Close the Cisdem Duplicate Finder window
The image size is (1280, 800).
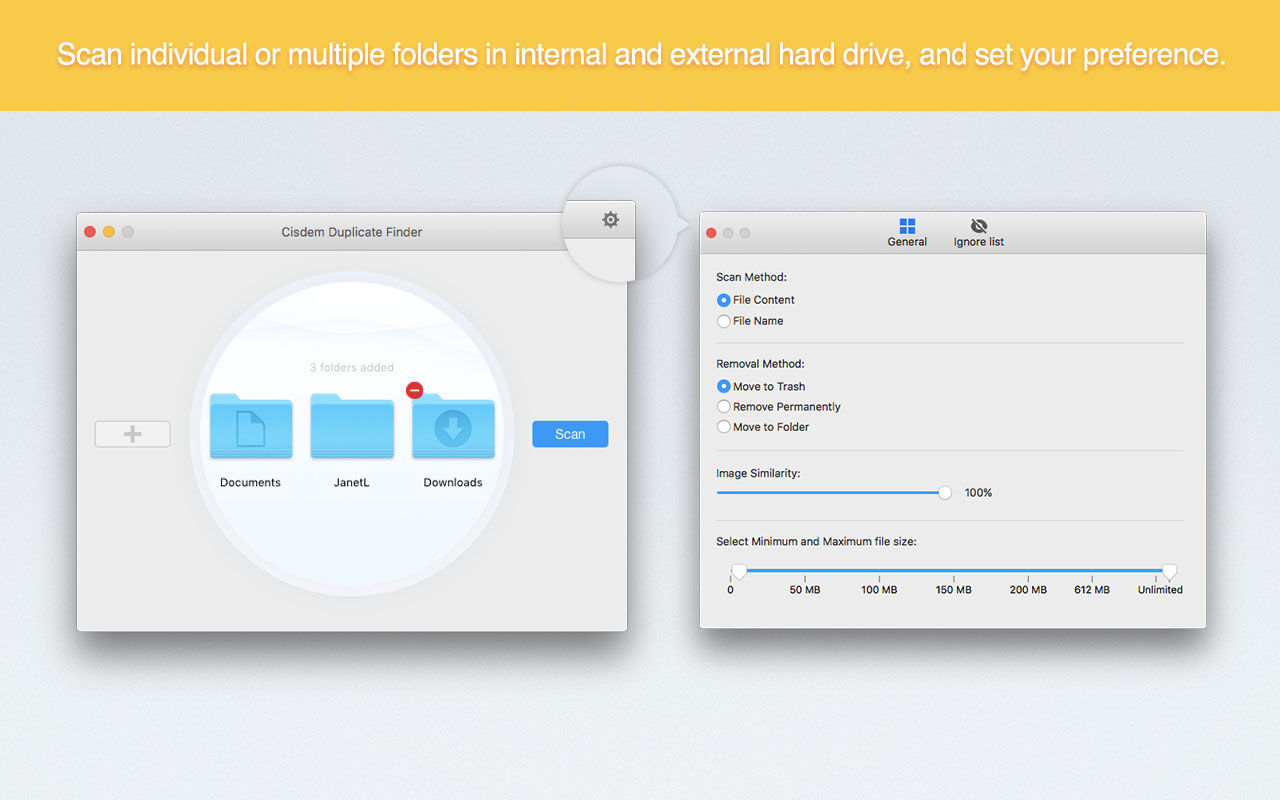coord(90,232)
